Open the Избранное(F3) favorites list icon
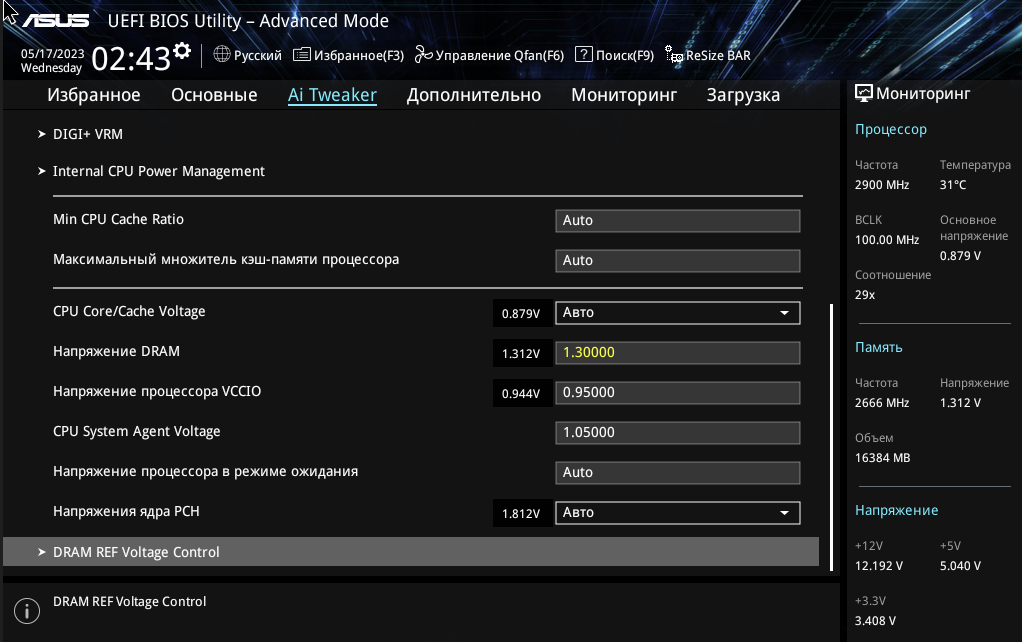The width and height of the screenshot is (1022, 642). (x=301, y=55)
